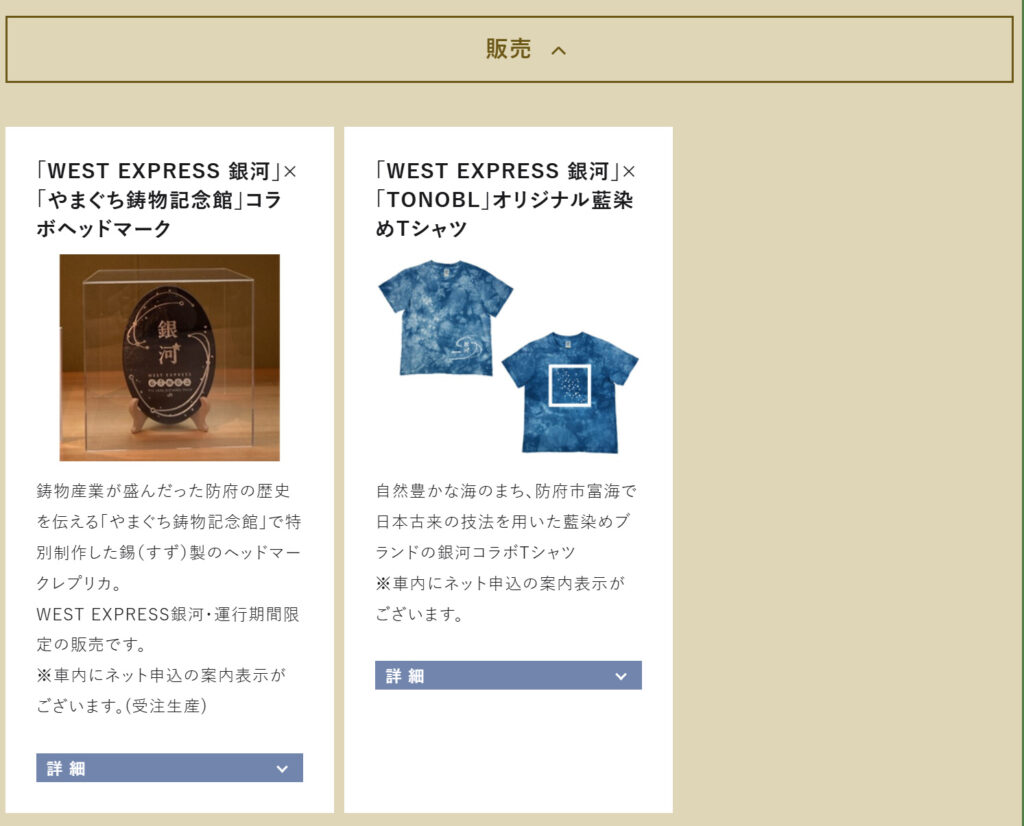
Task: Click down chevron on headmark 詳細 bar
Action: (282, 769)
